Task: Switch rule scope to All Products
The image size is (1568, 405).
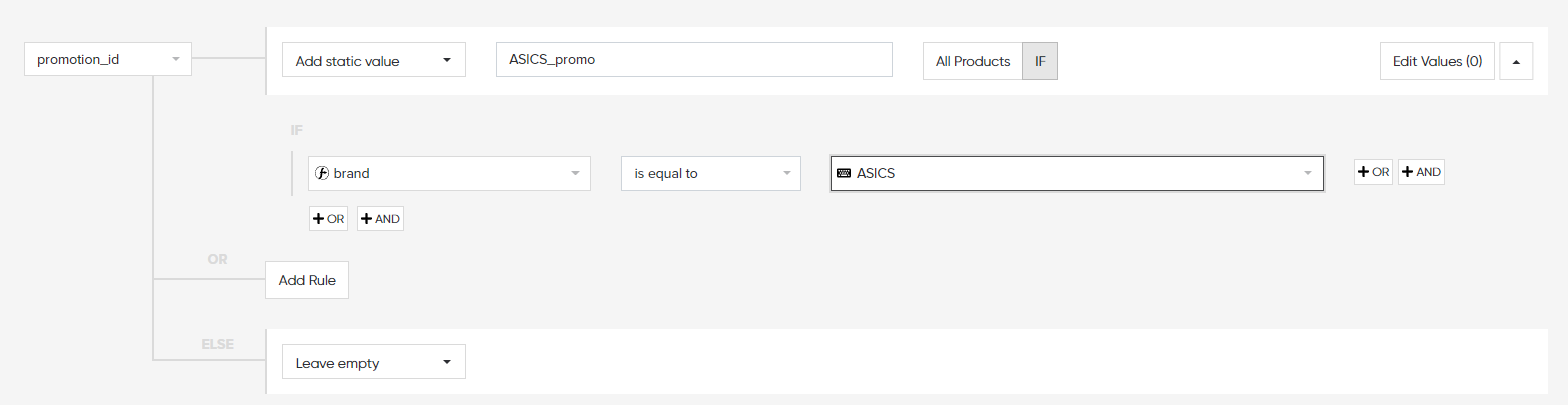Action: [x=972, y=61]
